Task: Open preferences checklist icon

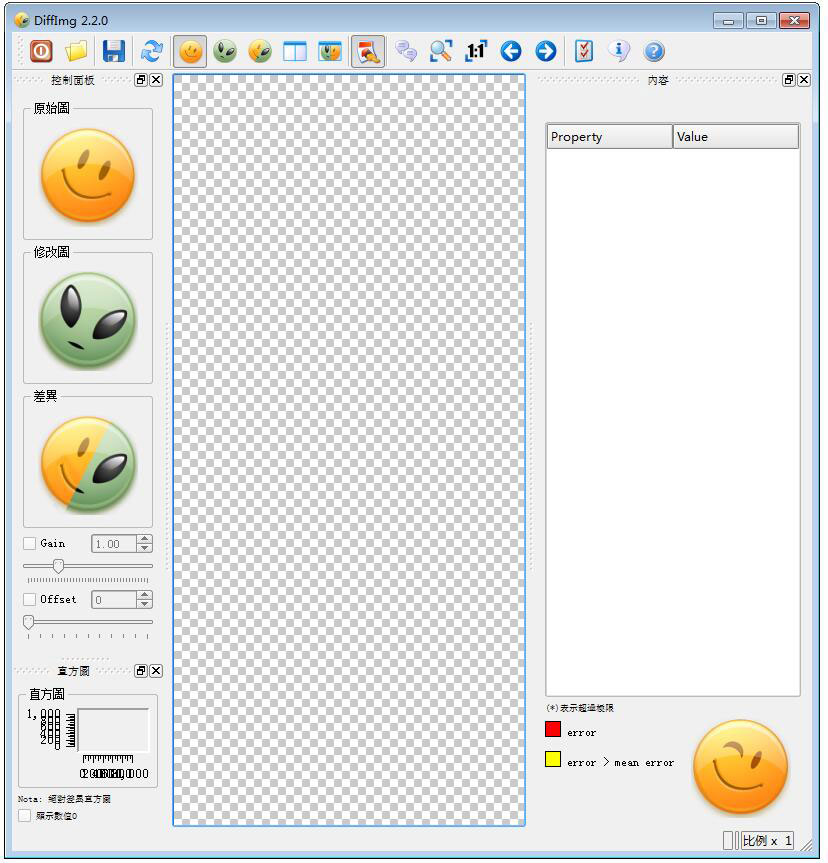Action: click(x=584, y=51)
